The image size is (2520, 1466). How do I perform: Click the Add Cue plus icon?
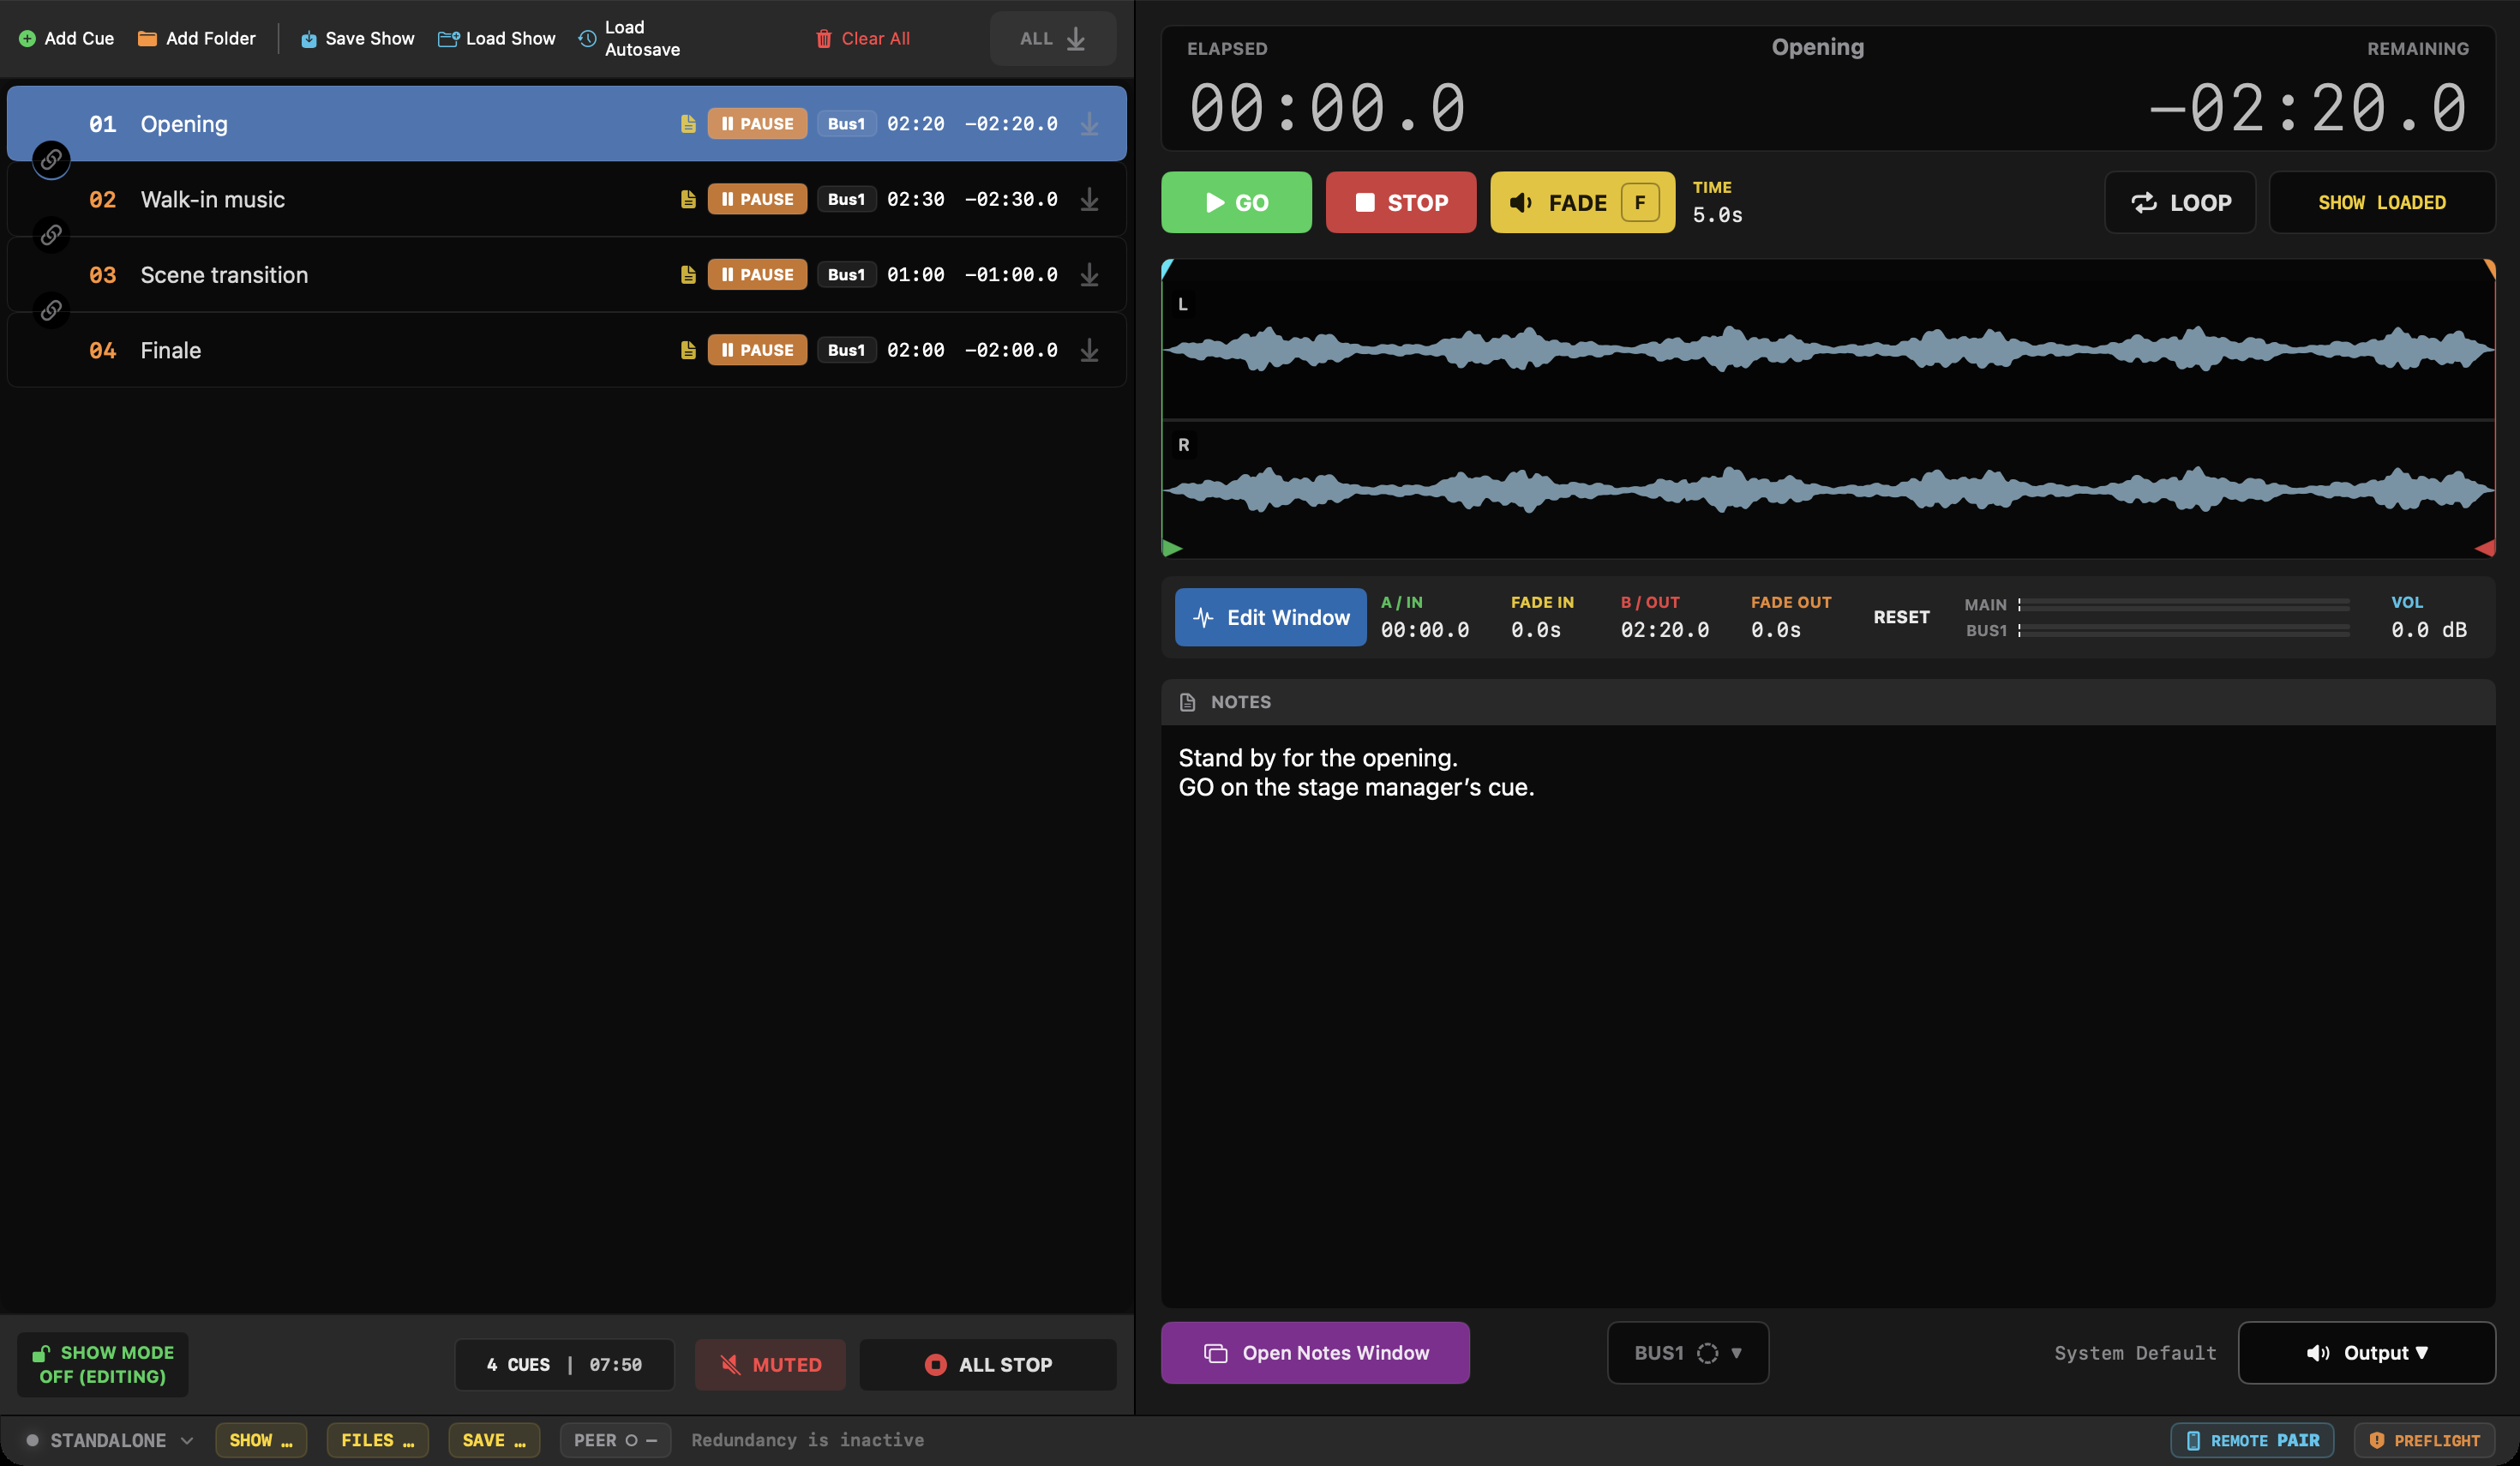tap(27, 39)
